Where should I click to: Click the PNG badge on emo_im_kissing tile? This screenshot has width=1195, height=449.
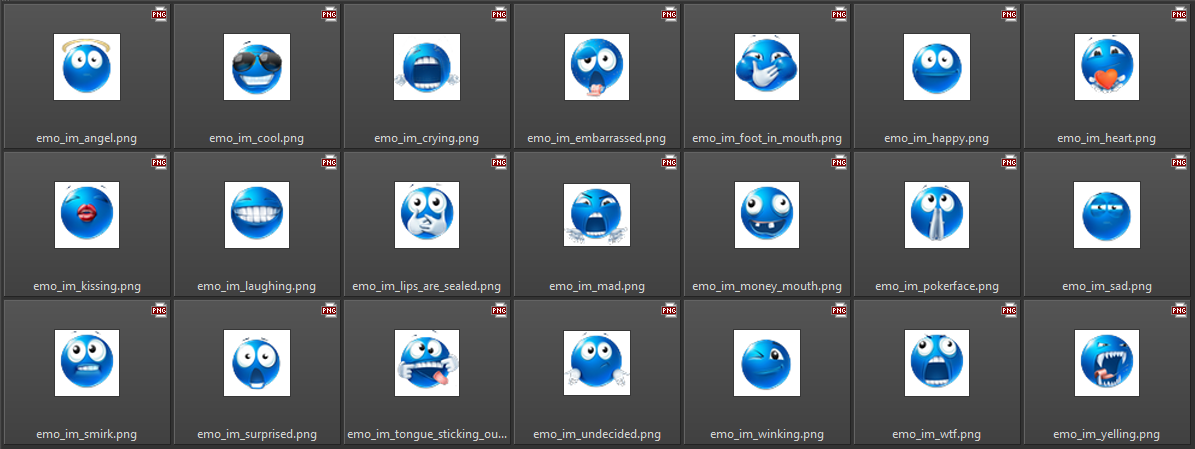pyautogui.click(x=159, y=162)
